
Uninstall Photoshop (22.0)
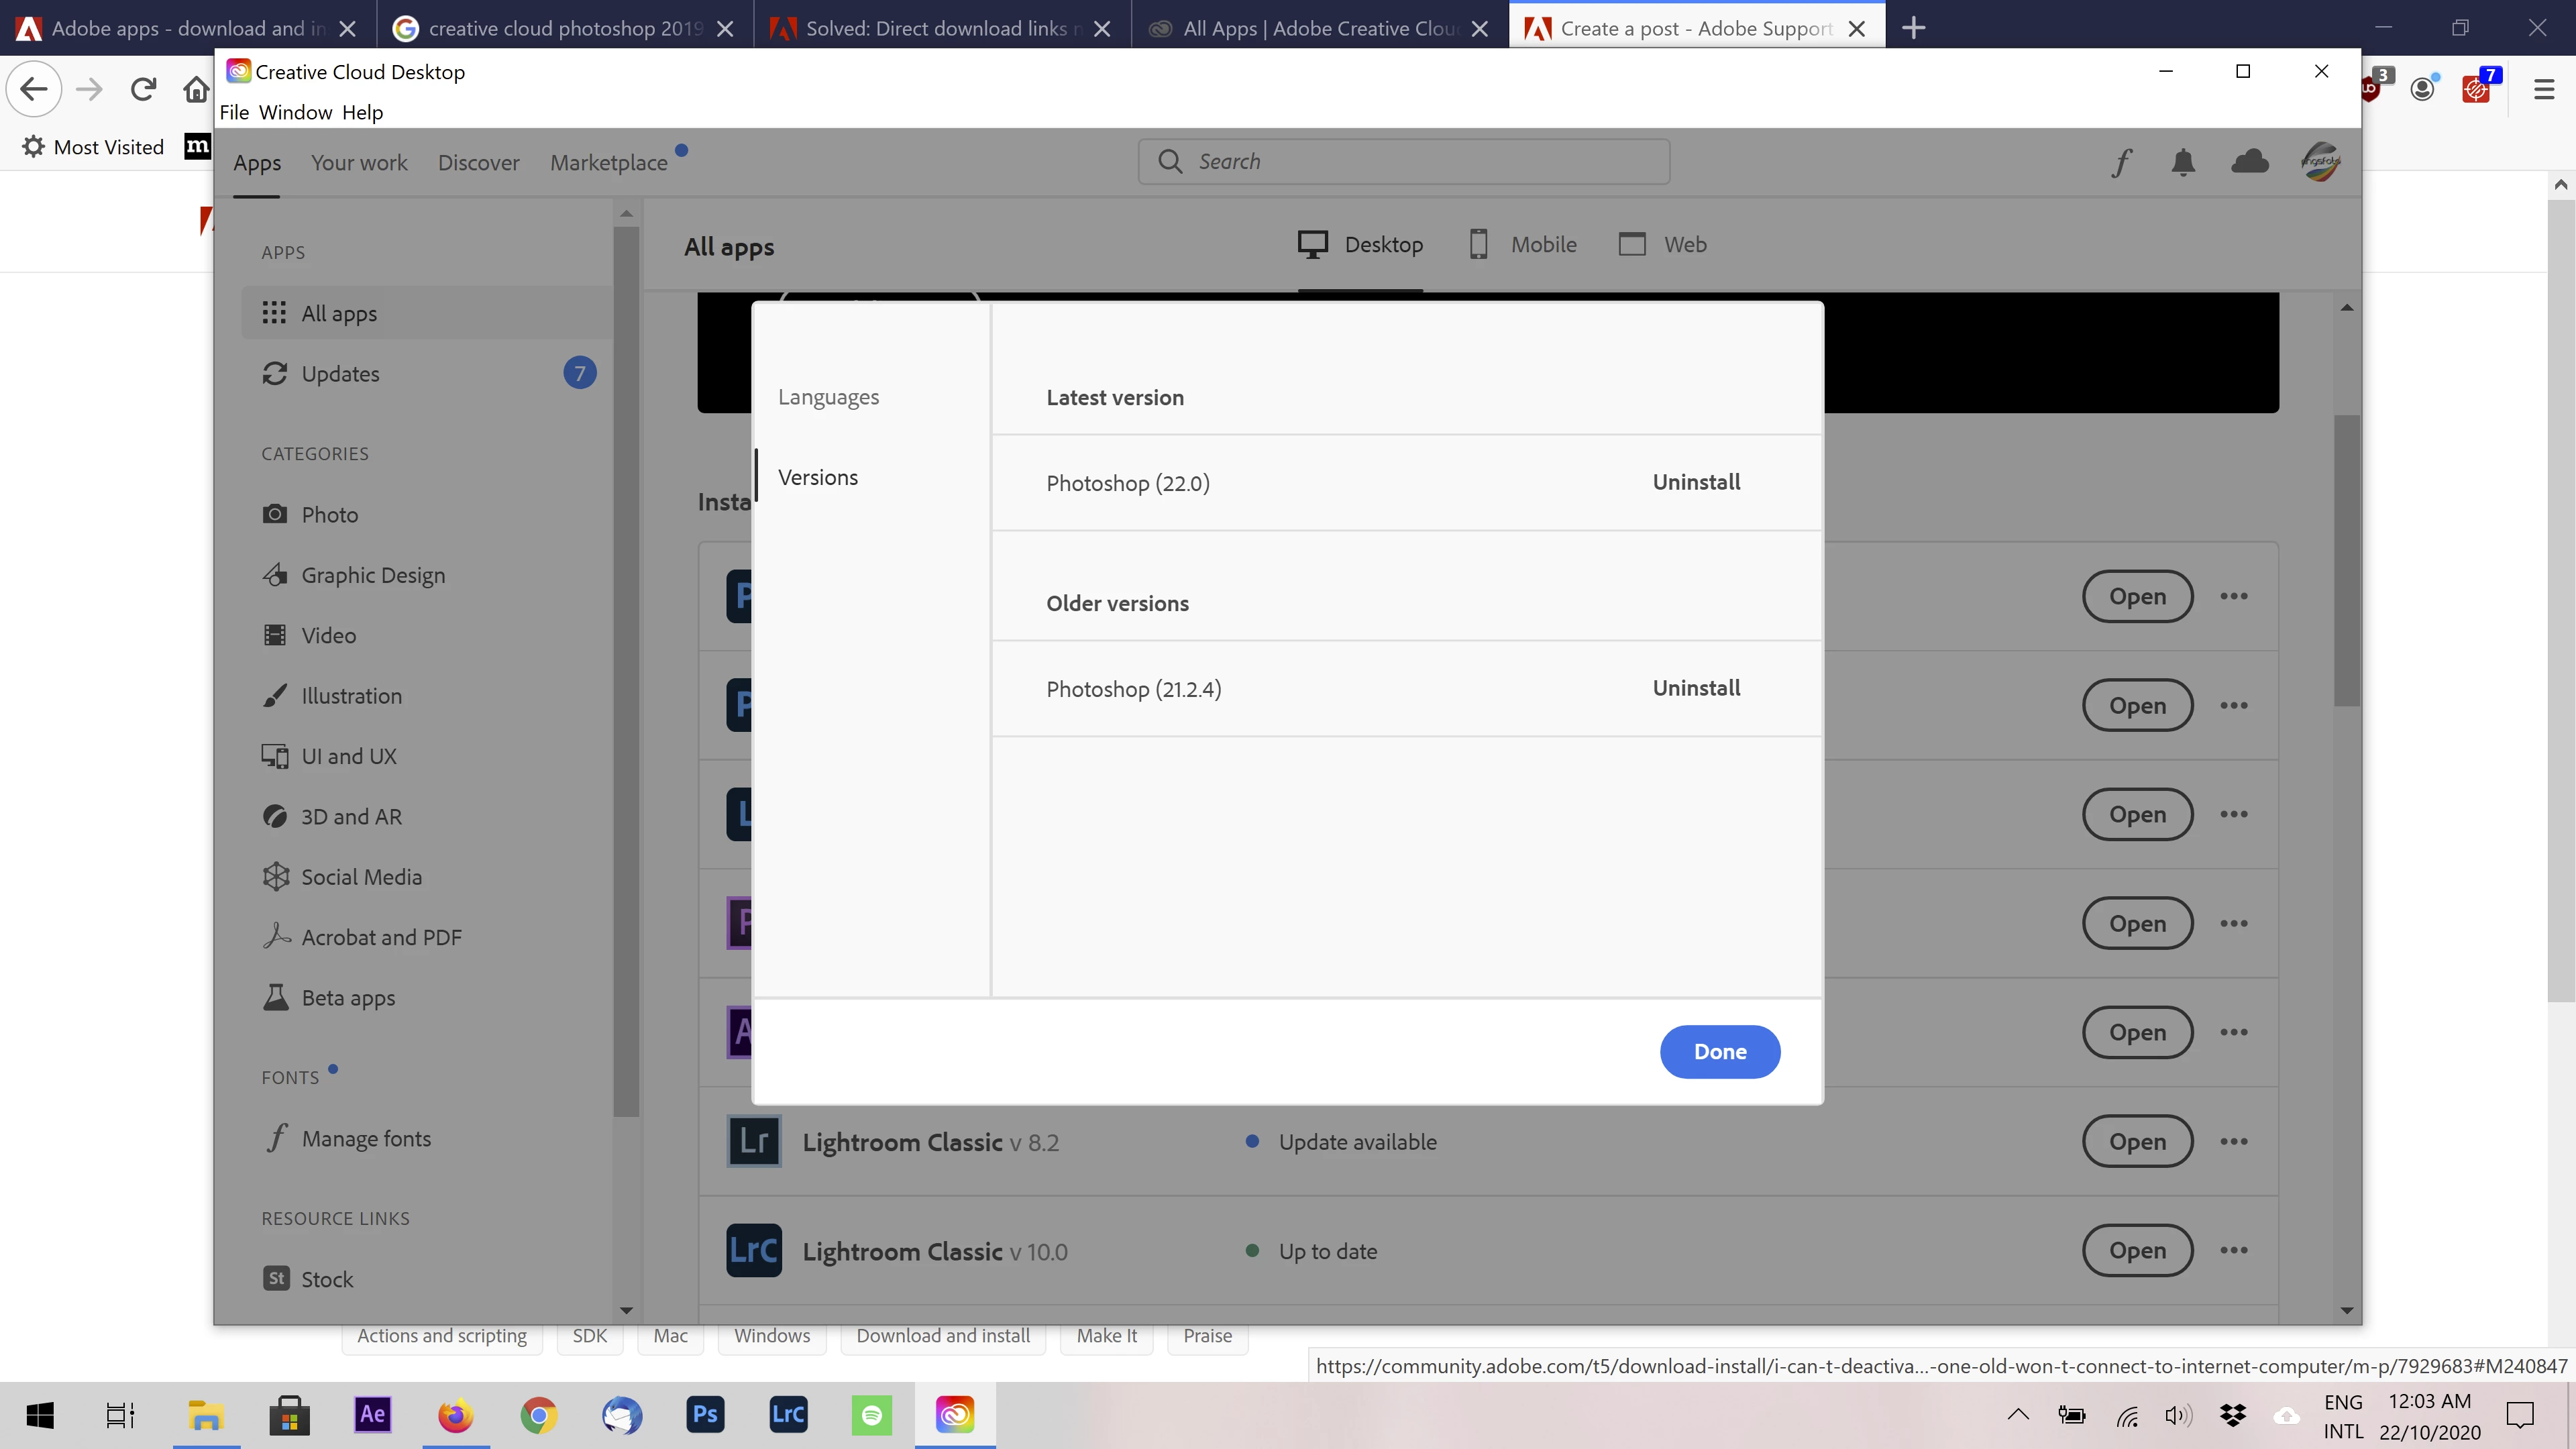[1696, 482]
